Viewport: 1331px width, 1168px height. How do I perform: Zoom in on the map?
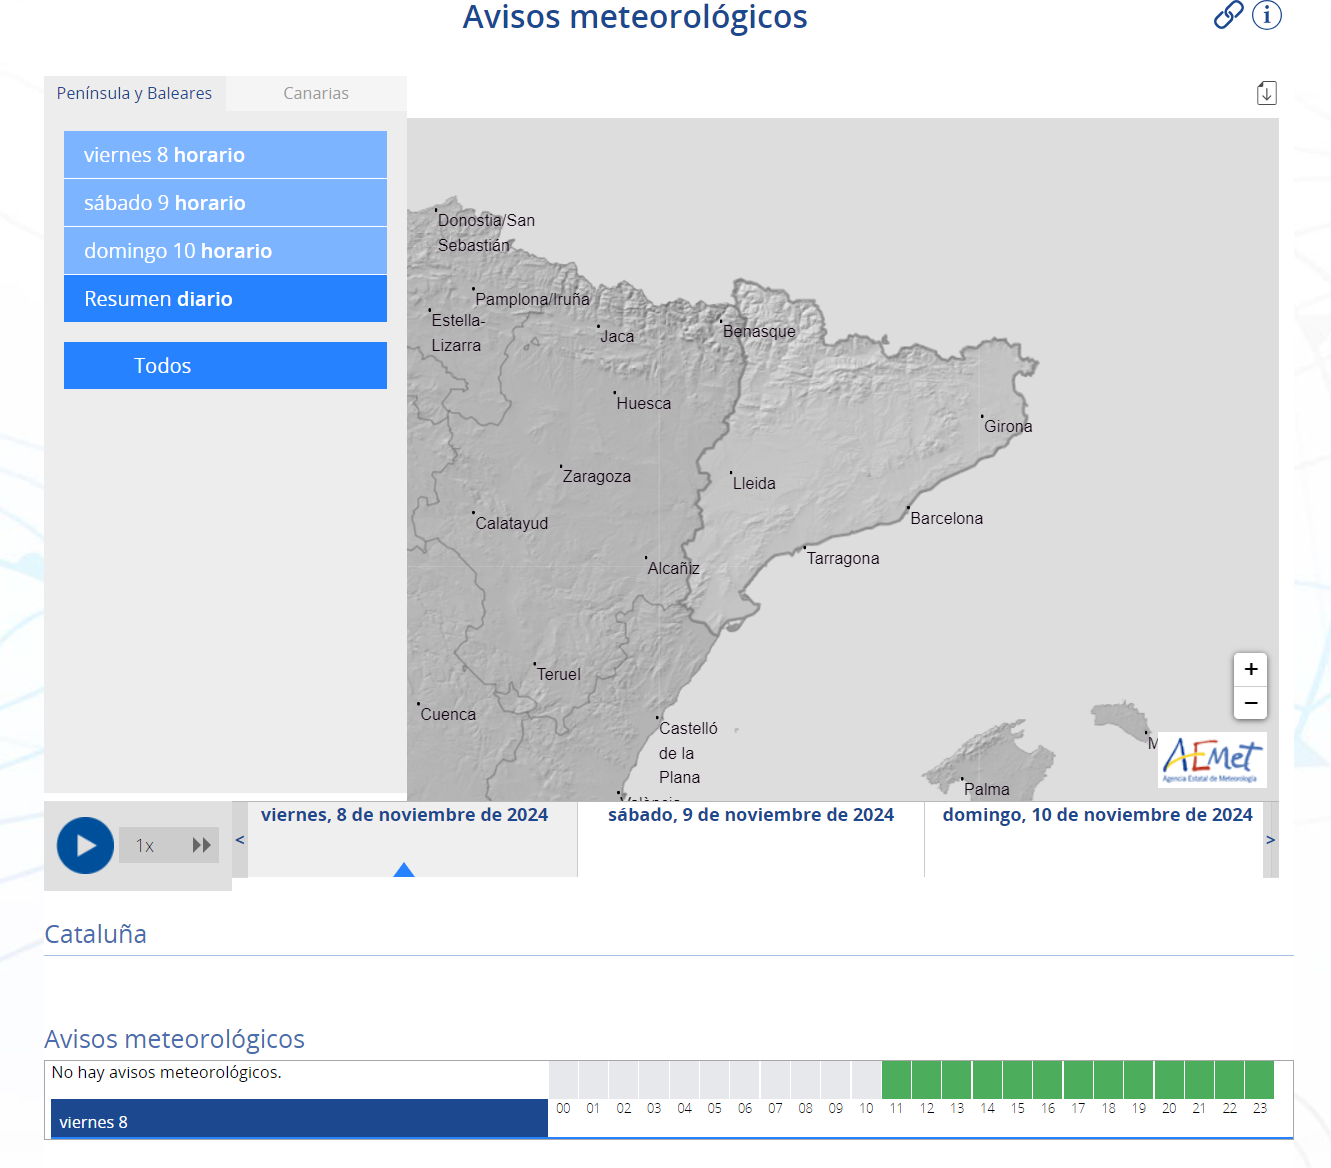tap(1250, 669)
